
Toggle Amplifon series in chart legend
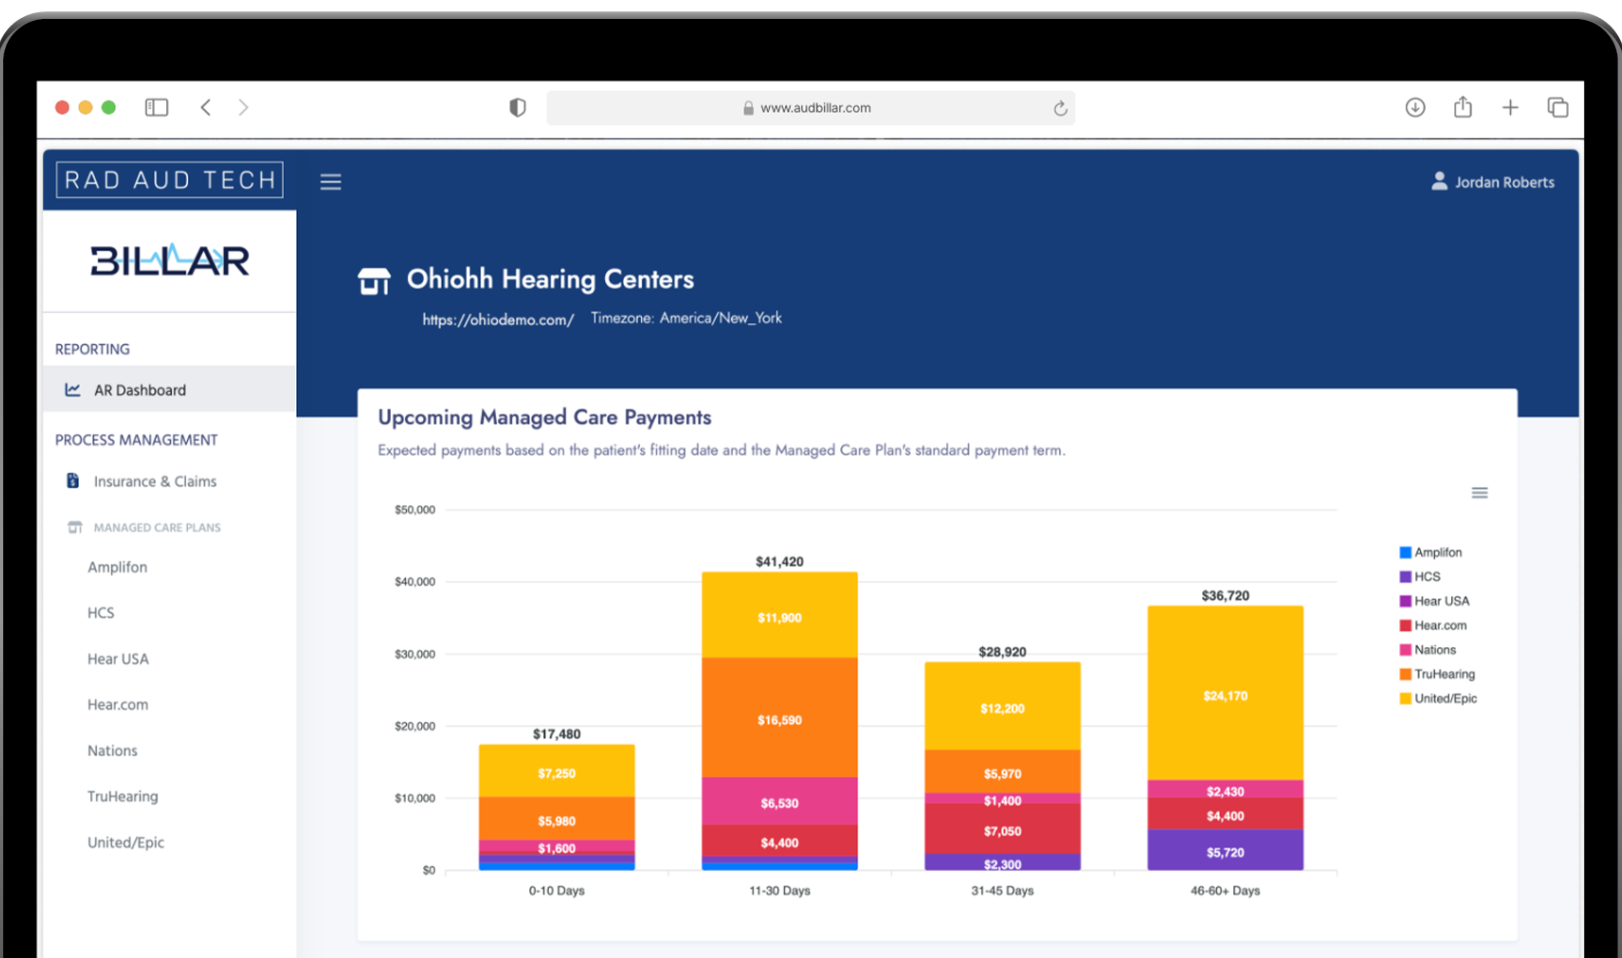coord(1437,552)
